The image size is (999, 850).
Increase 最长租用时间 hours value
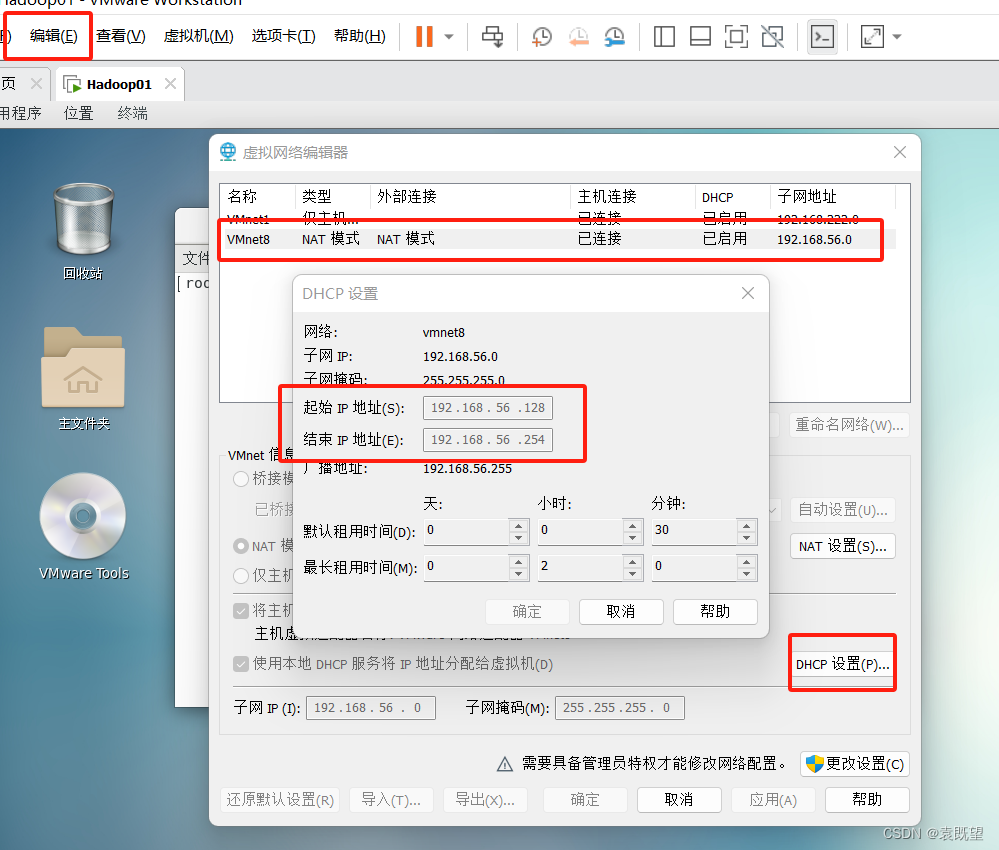tap(632, 561)
